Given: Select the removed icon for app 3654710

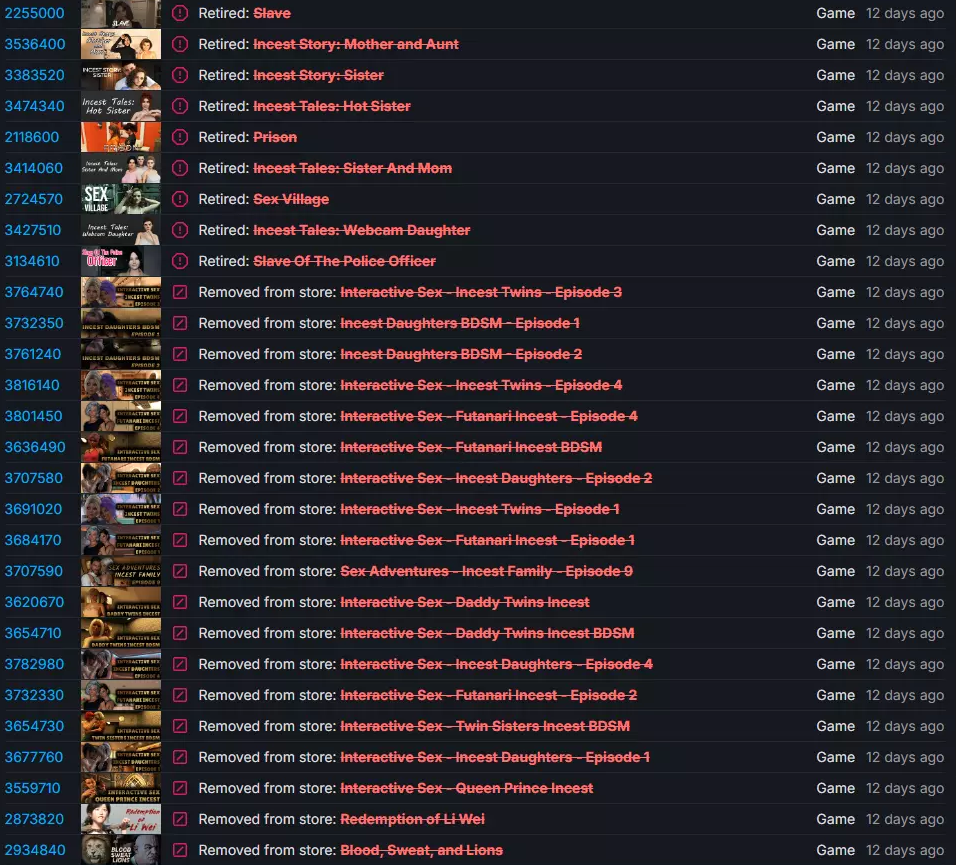Looking at the screenshot, I should coord(180,633).
